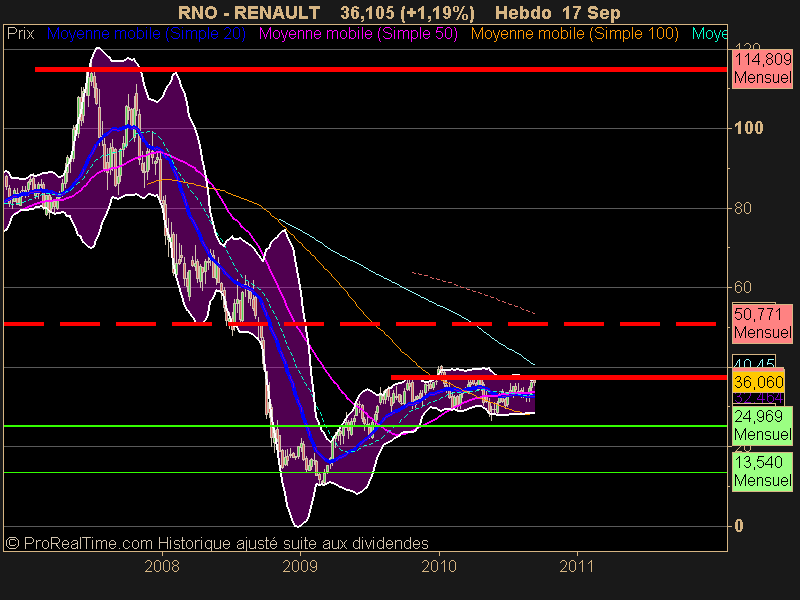Click the 2009 time axis label

[300, 566]
